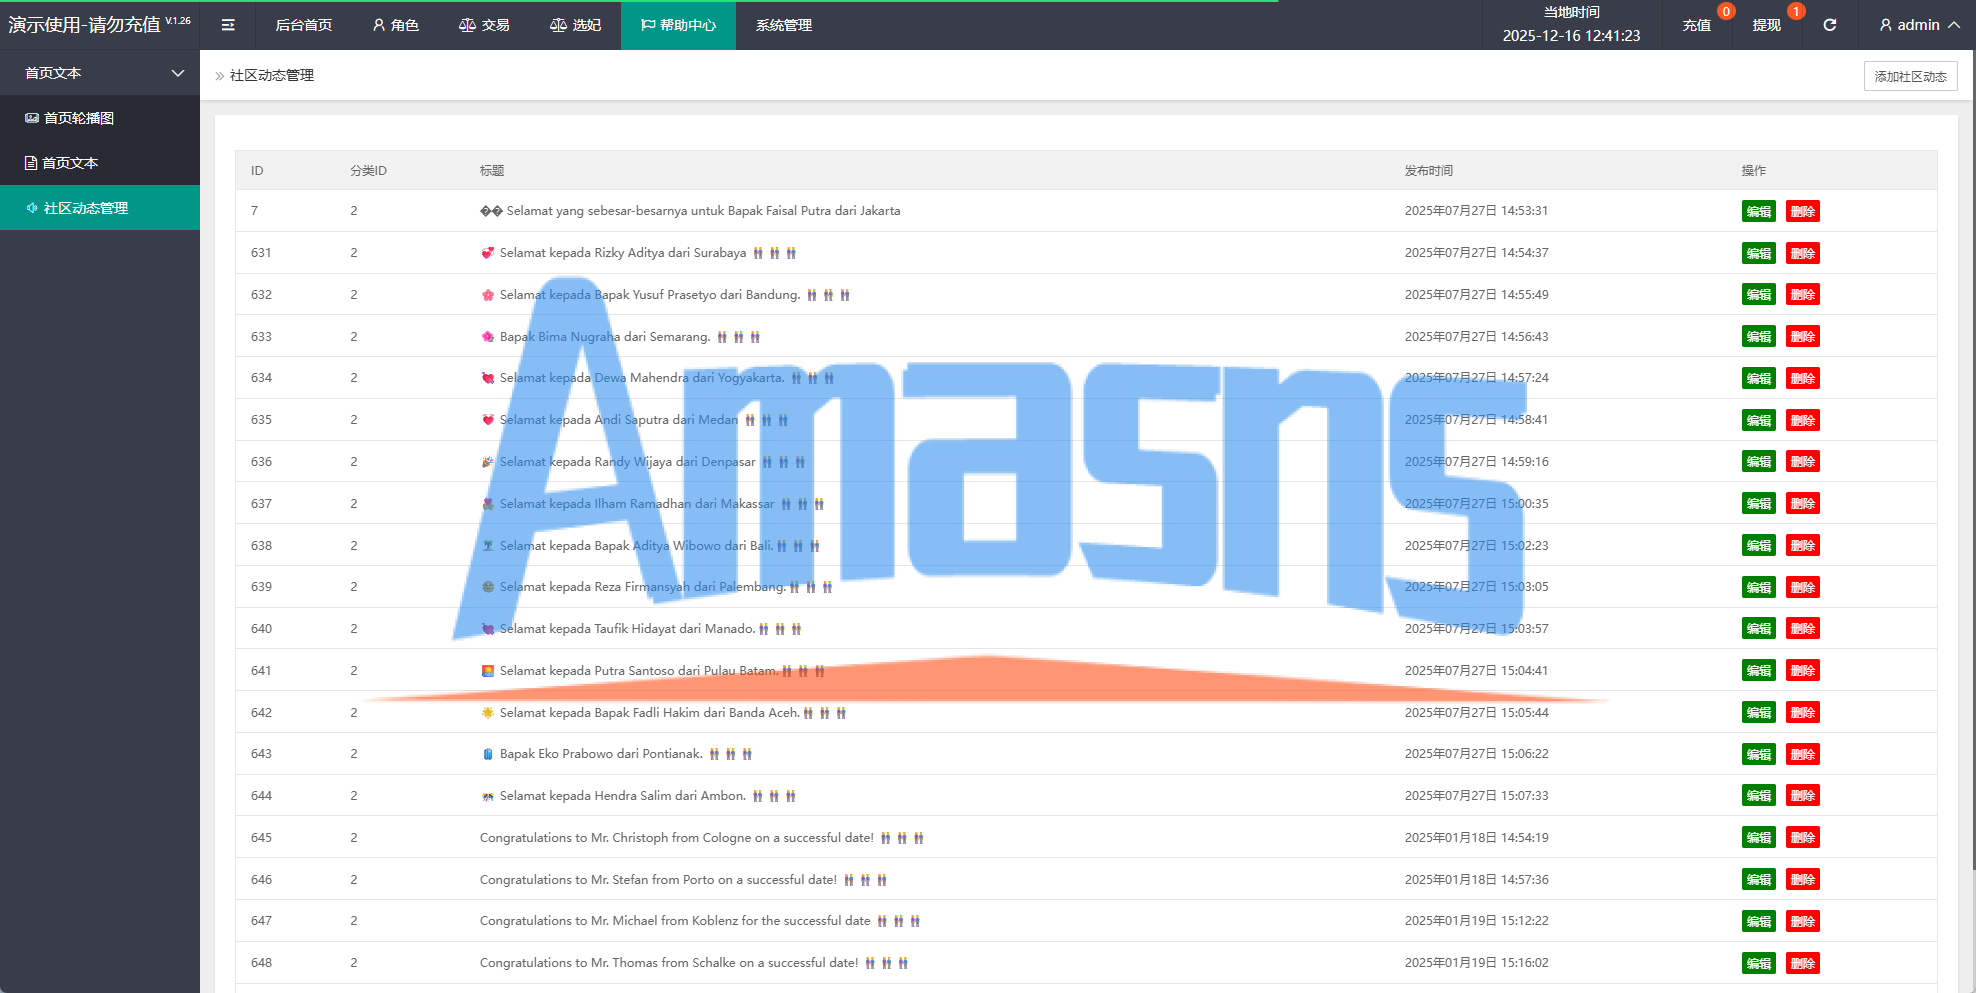1976x993 pixels.
Task: Edit the Reza Firmansyah row 639
Action: click(1759, 587)
